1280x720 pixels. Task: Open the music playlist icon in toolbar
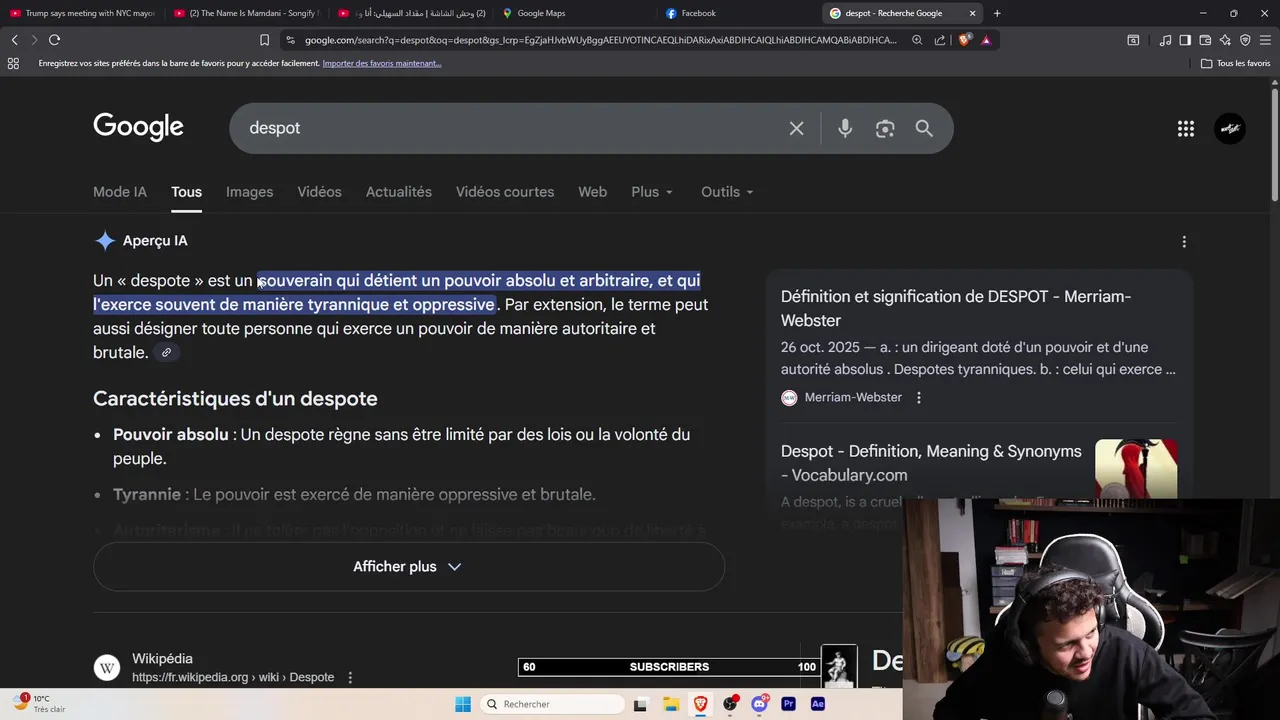click(x=1166, y=40)
